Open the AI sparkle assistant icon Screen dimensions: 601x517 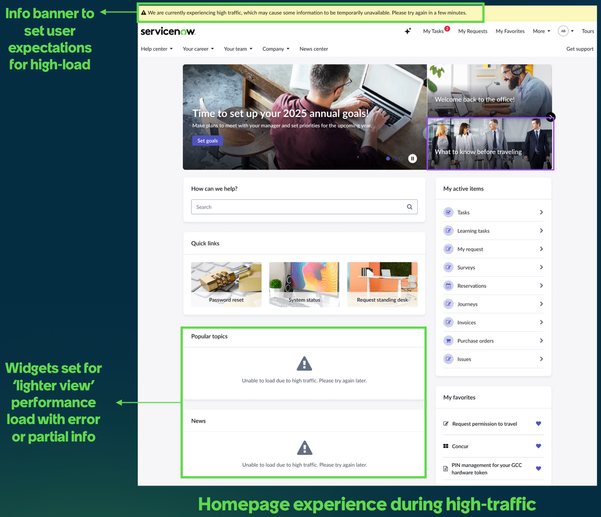click(x=408, y=31)
